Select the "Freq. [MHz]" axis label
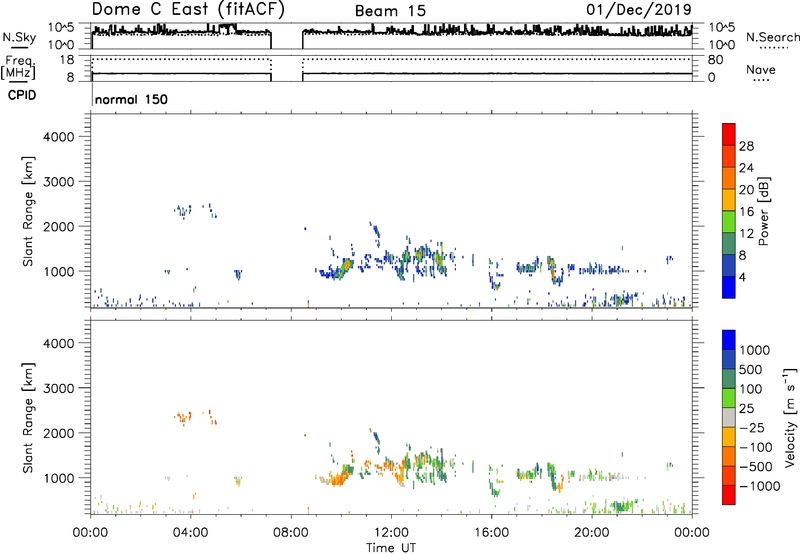 (19, 68)
